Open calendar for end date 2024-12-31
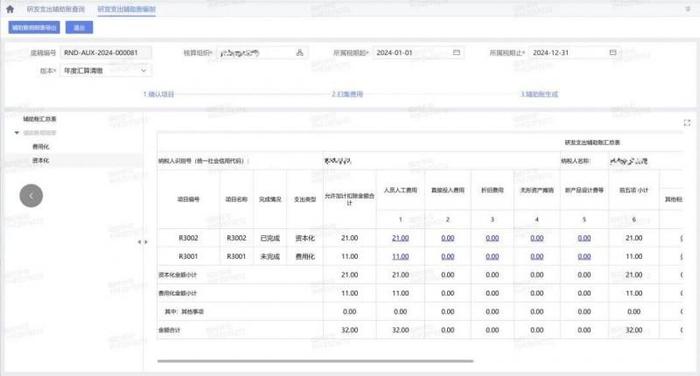 (x=612, y=52)
